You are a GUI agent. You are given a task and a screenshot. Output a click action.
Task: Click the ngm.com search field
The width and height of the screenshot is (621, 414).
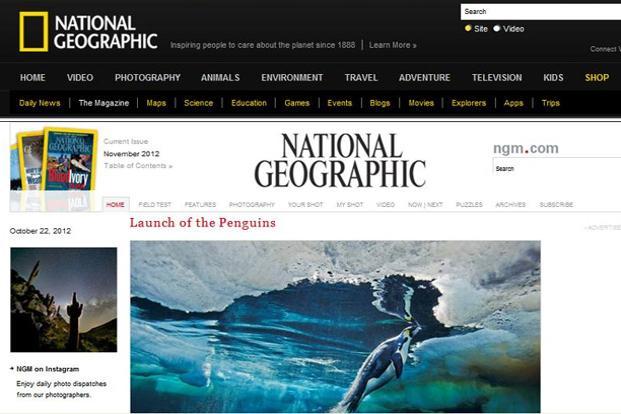[x=557, y=168]
